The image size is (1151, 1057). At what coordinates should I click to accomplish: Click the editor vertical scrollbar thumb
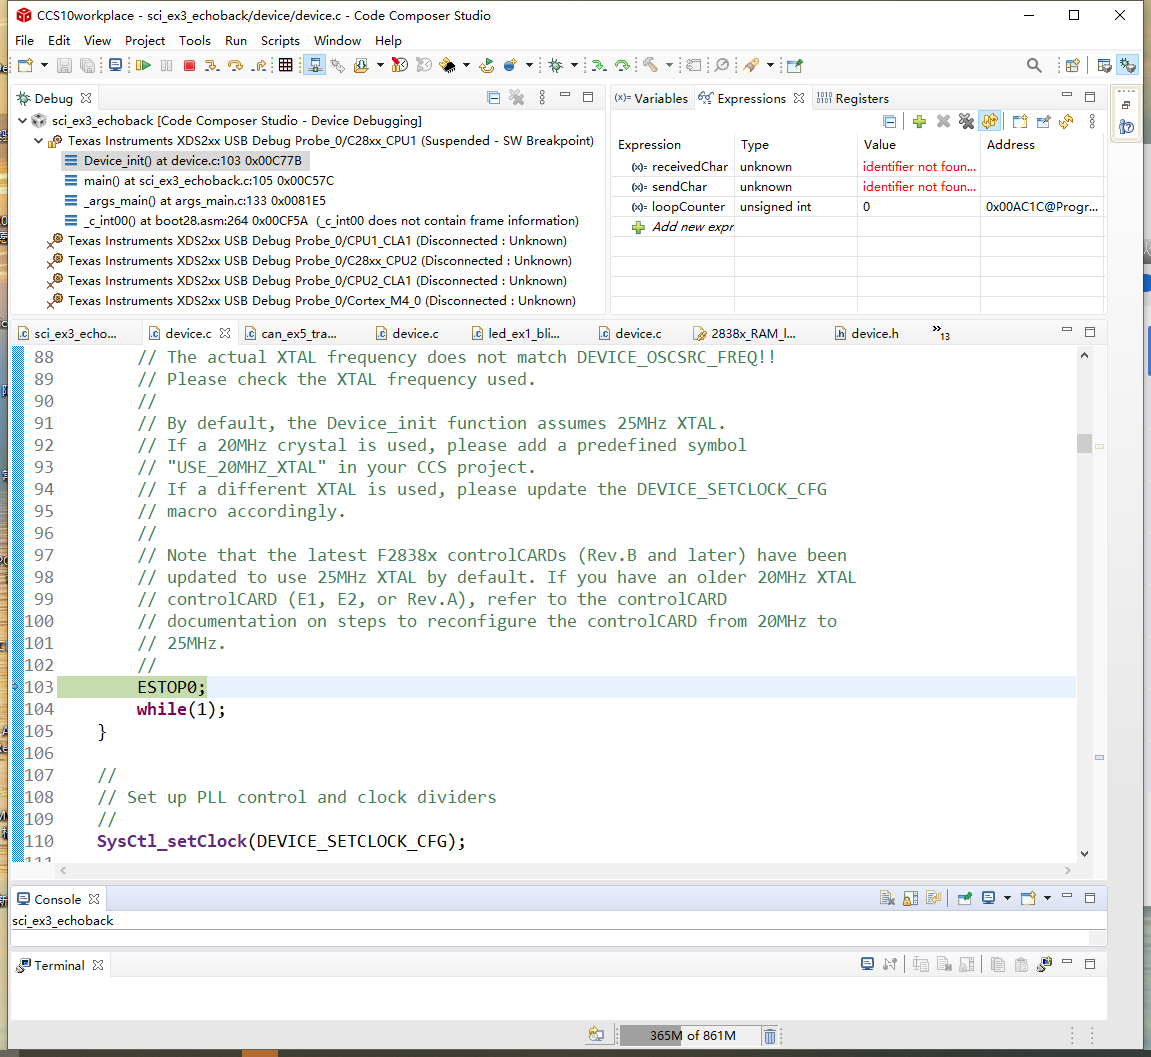point(1084,443)
